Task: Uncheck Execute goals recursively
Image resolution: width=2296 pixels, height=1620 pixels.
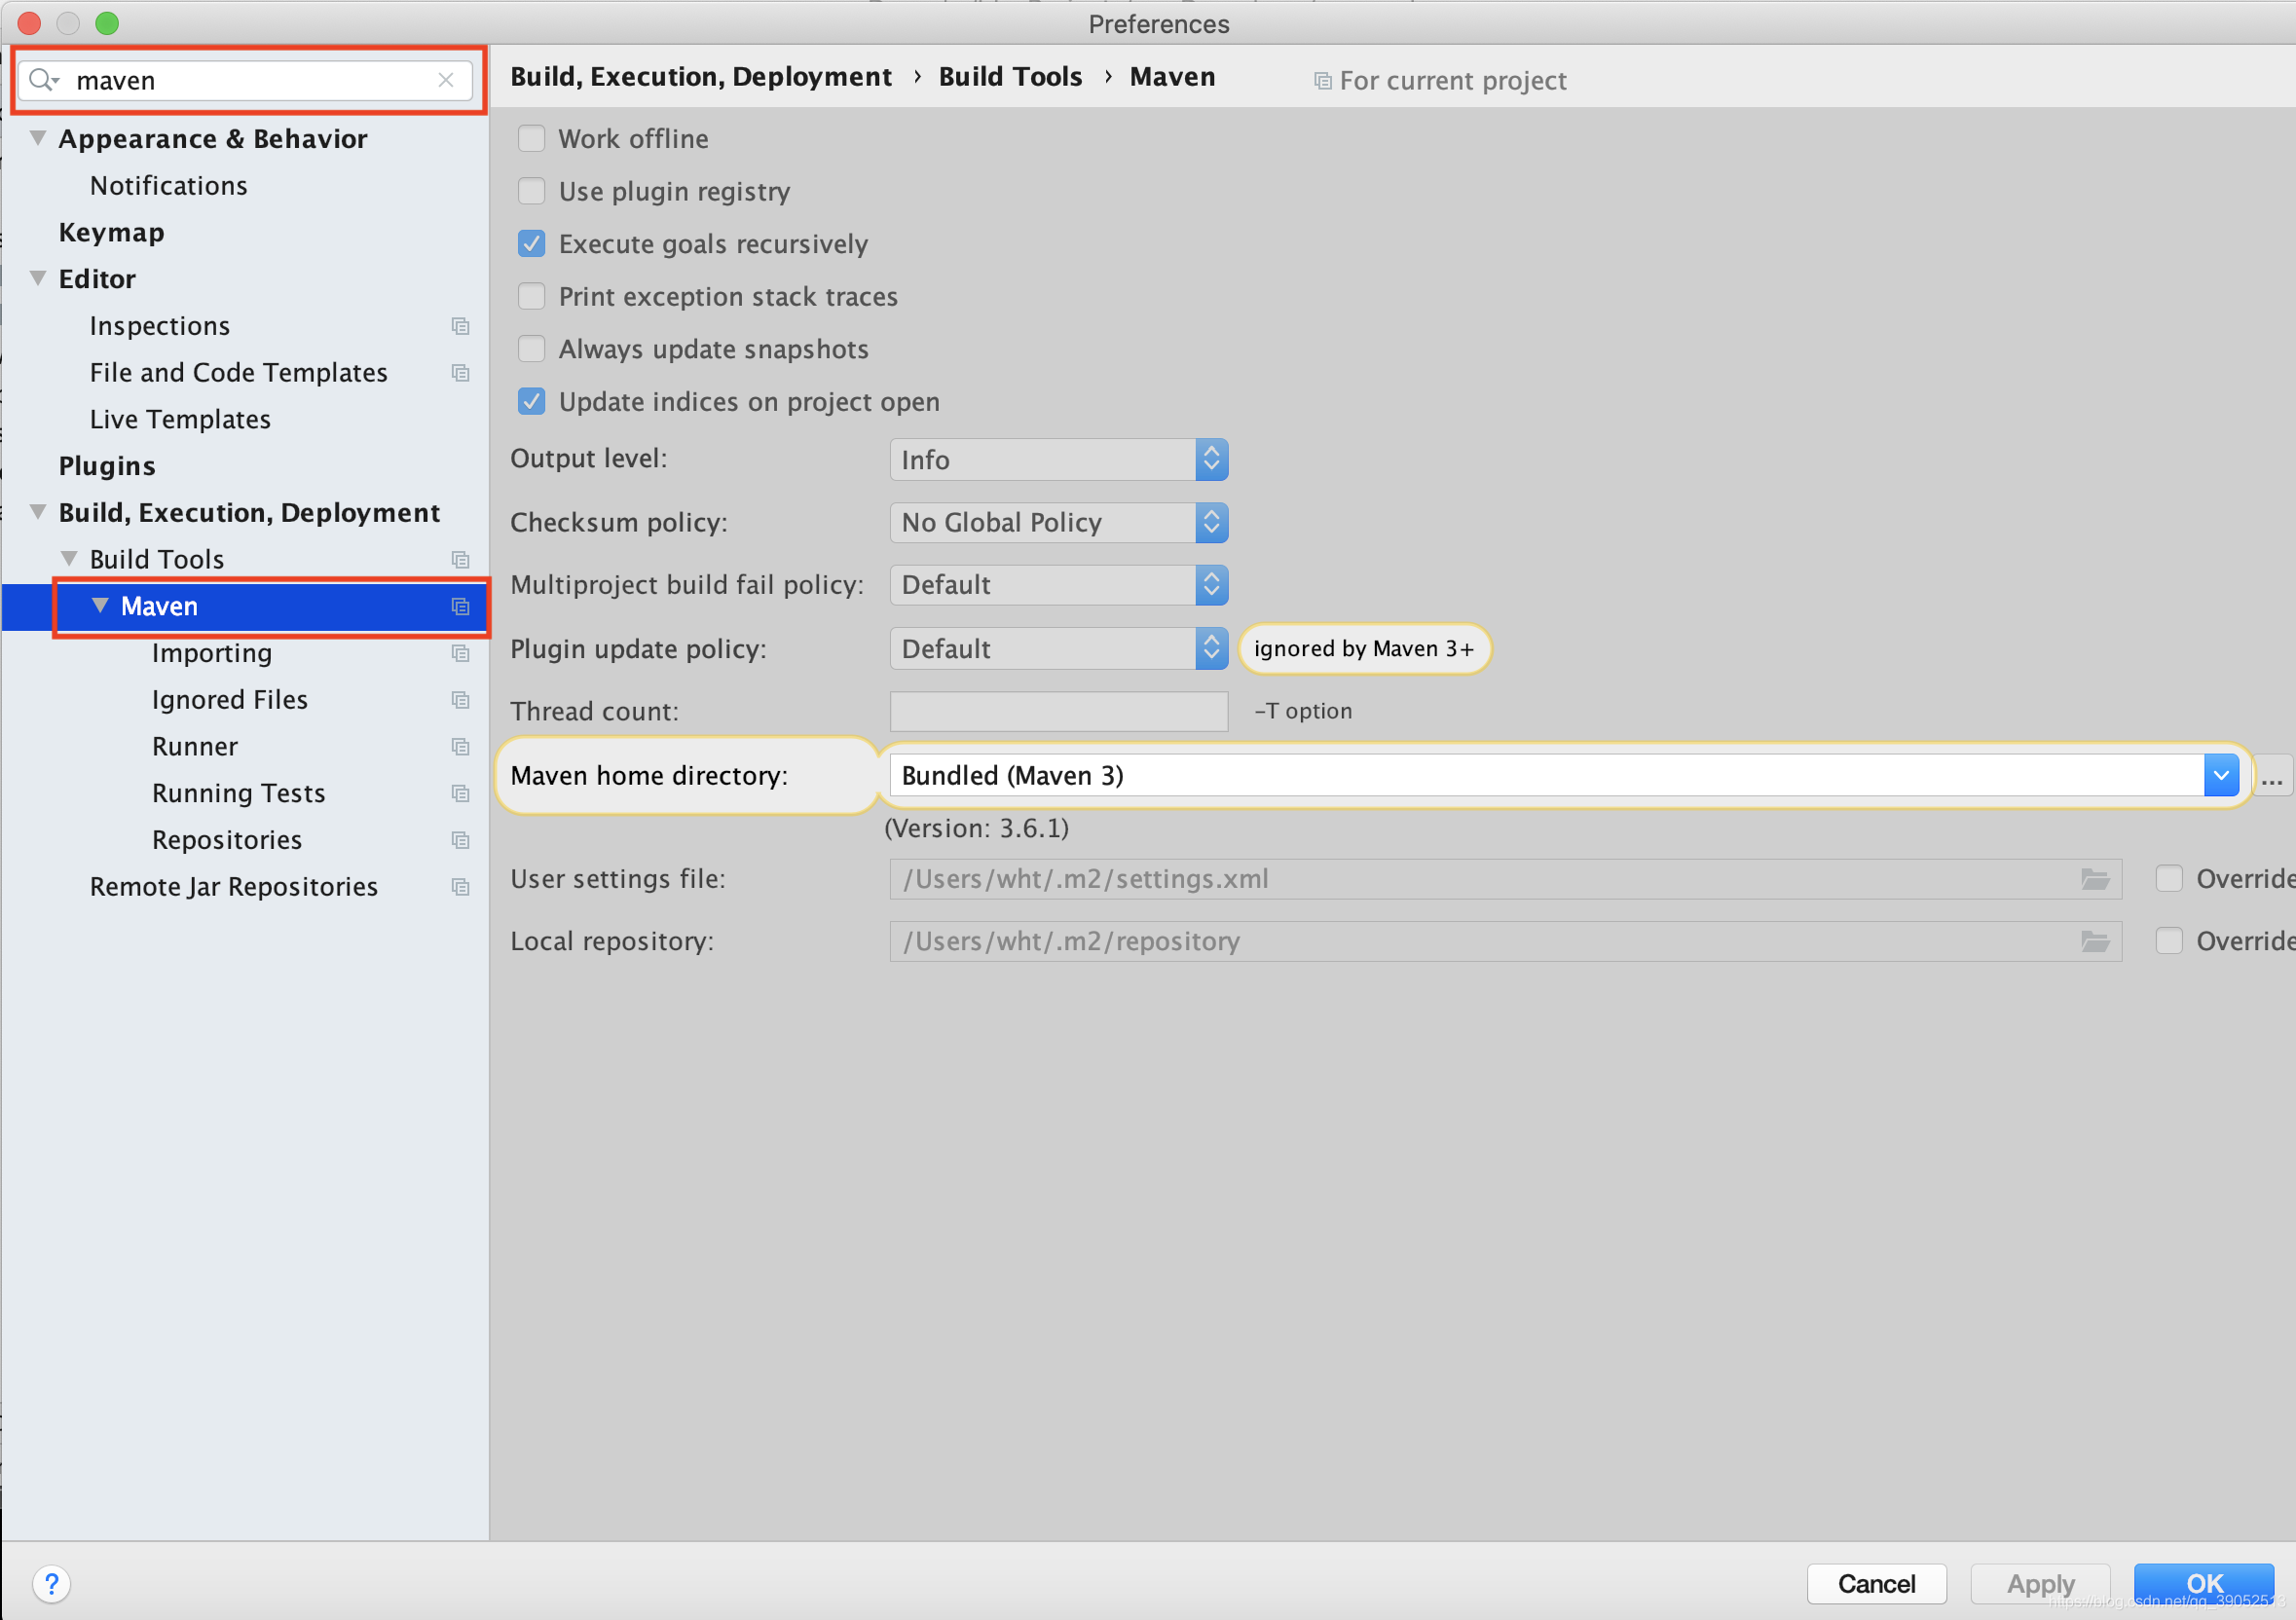Action: tap(531, 244)
